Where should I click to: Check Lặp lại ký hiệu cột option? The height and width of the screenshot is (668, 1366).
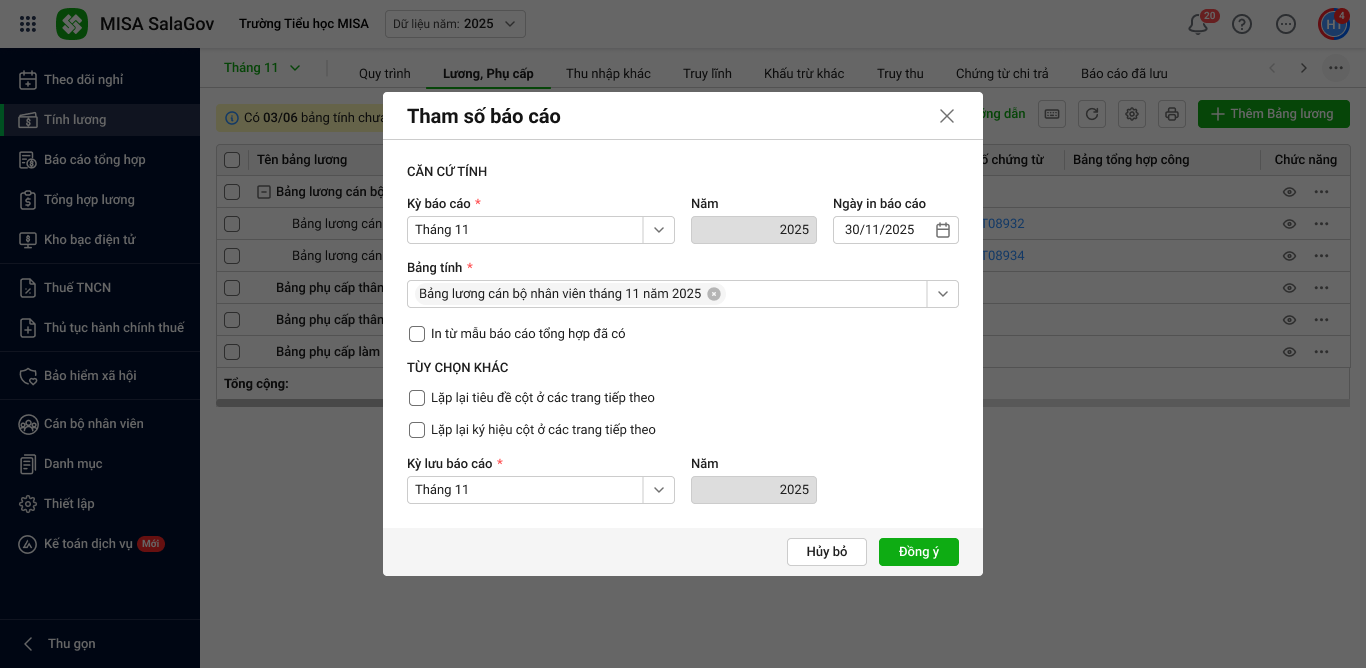tap(417, 430)
